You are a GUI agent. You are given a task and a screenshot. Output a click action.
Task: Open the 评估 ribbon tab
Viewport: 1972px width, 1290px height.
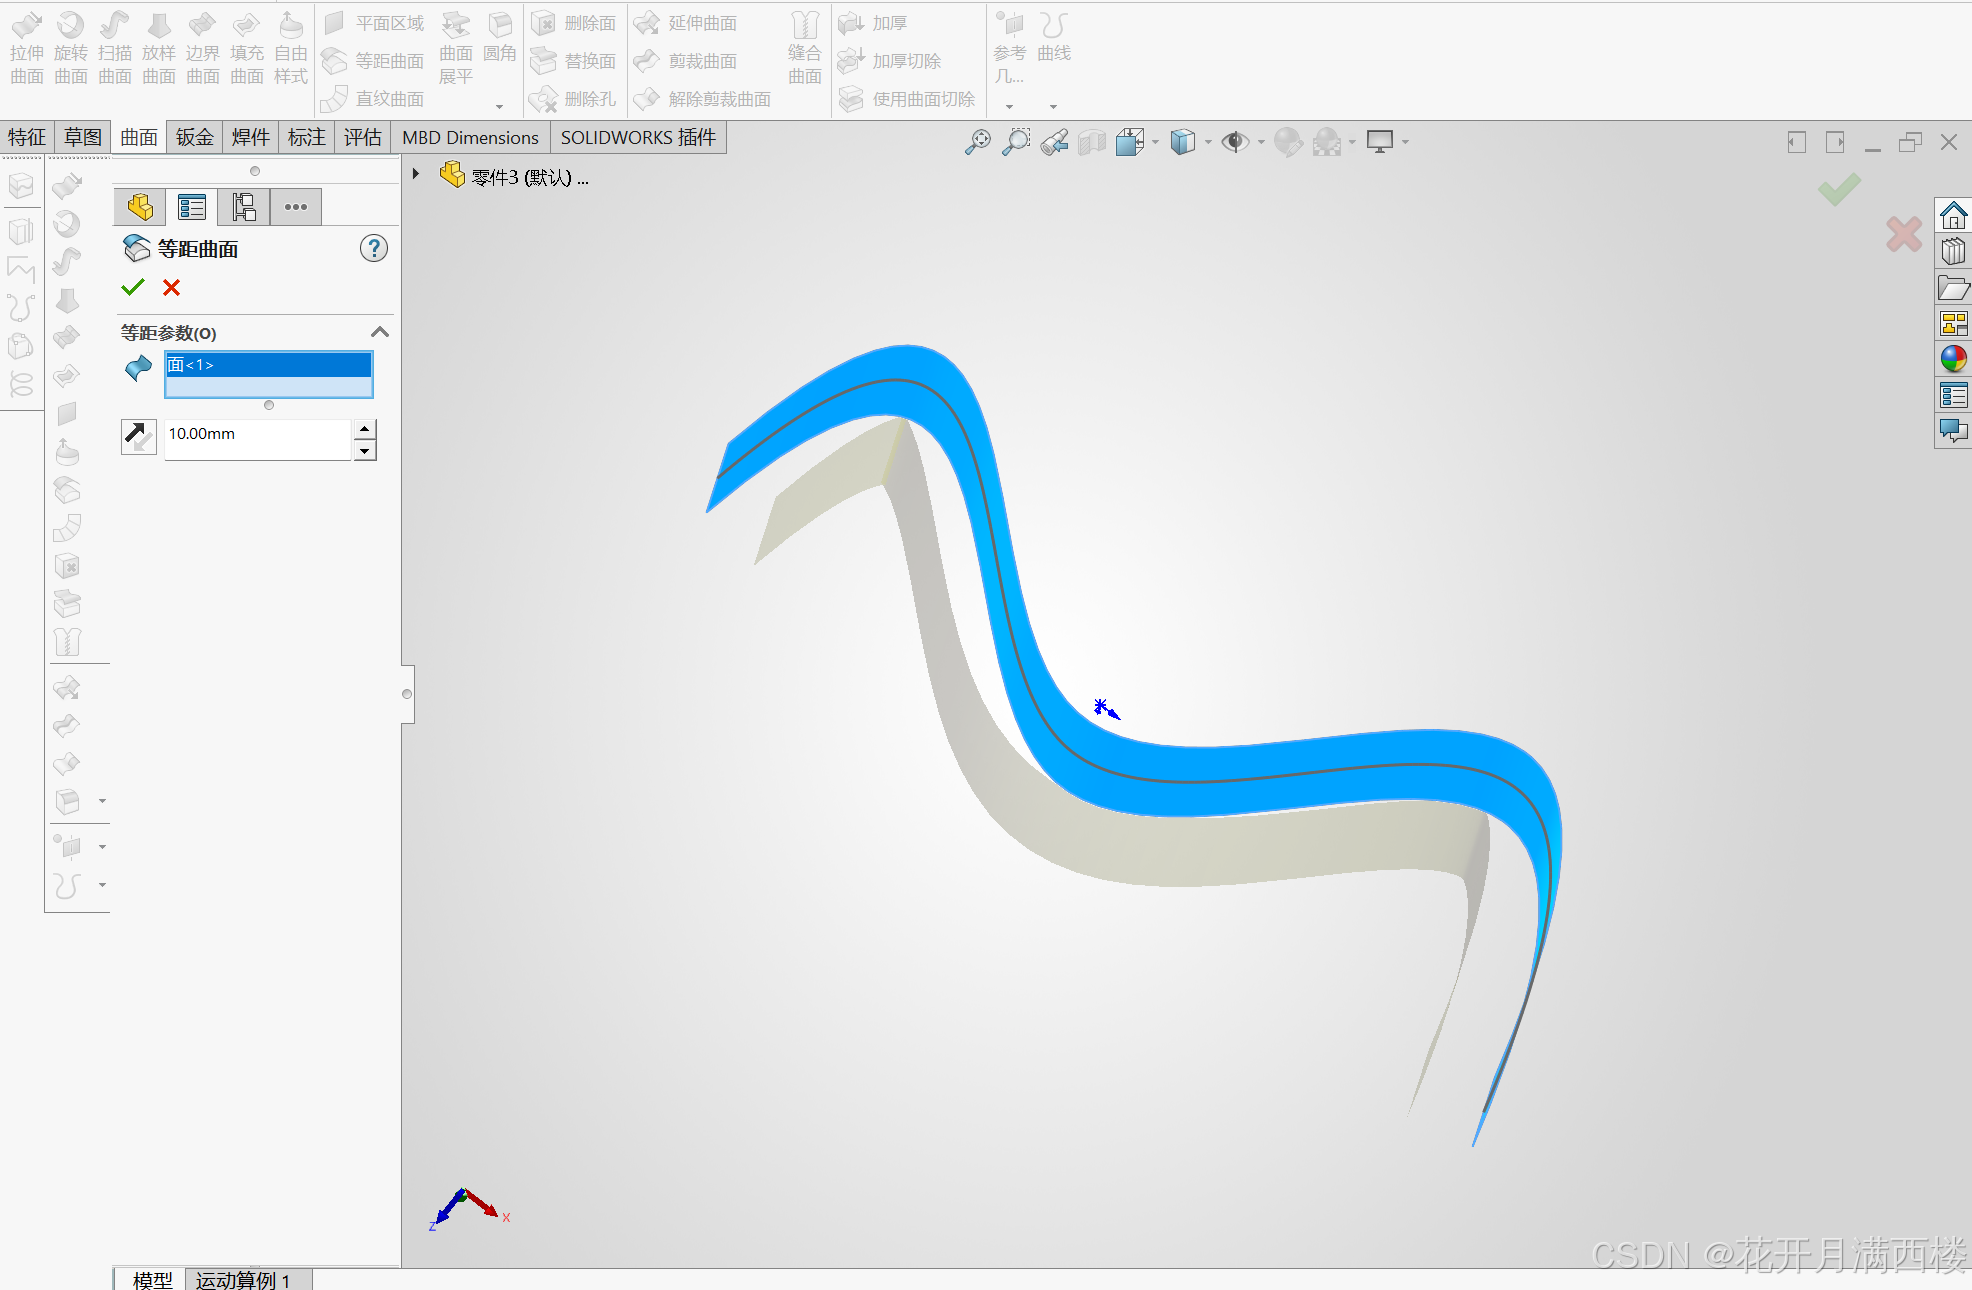[363, 137]
